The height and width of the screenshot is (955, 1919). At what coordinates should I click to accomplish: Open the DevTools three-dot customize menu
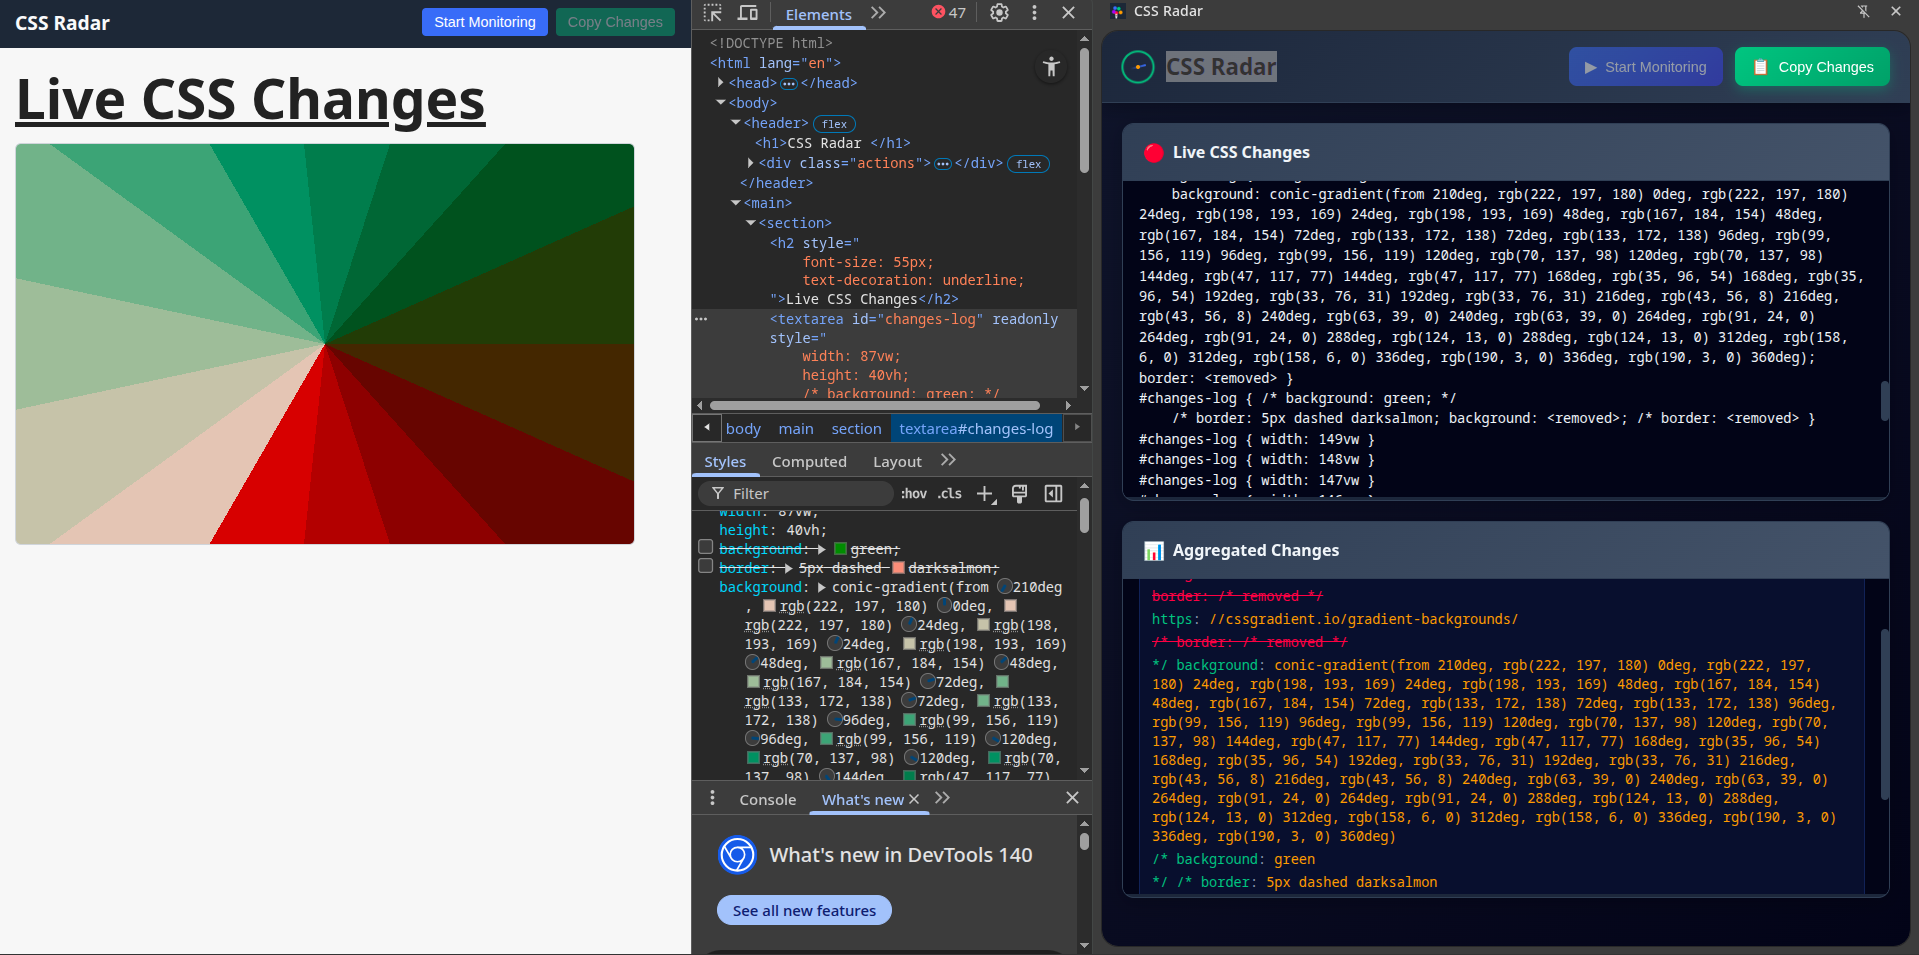pos(1034,13)
